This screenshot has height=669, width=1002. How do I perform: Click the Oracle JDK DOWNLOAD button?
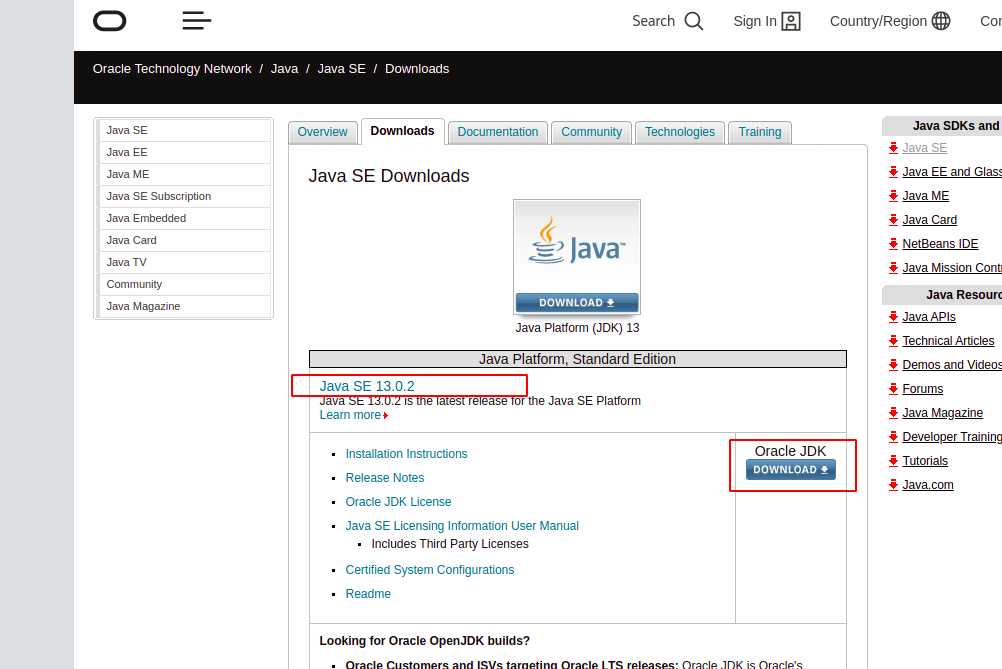coord(790,470)
